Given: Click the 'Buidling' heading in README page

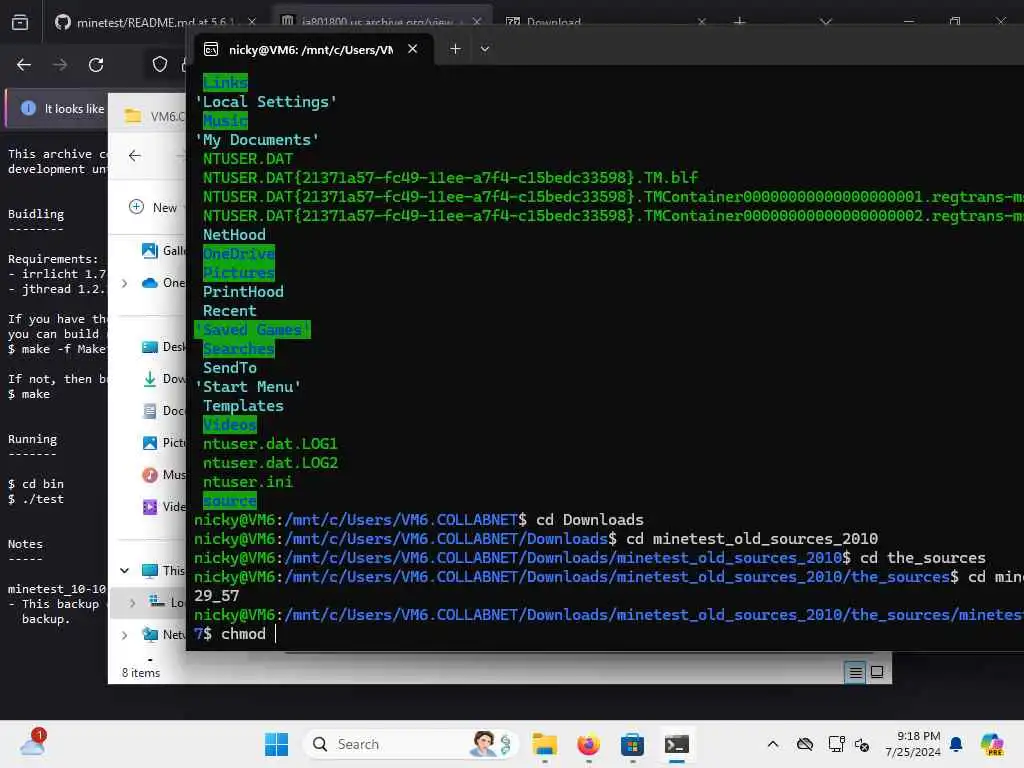Looking at the screenshot, I should pos(36,214).
